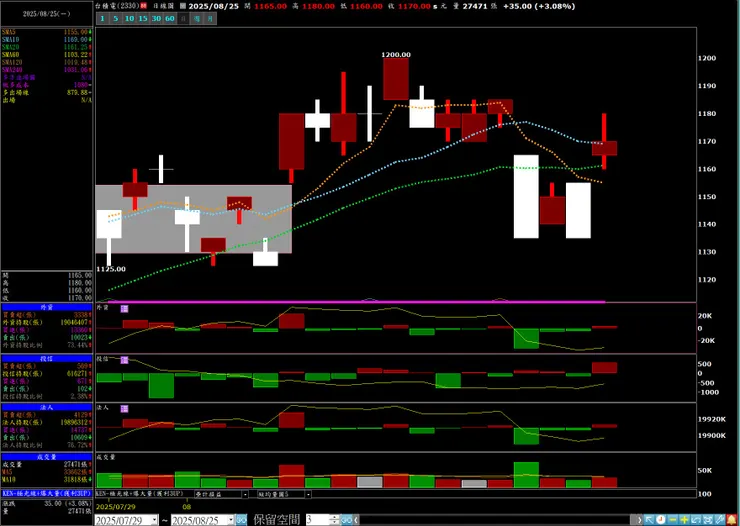
Task: Click the yellow minus zoom-out icon
Action: [x=673, y=520]
